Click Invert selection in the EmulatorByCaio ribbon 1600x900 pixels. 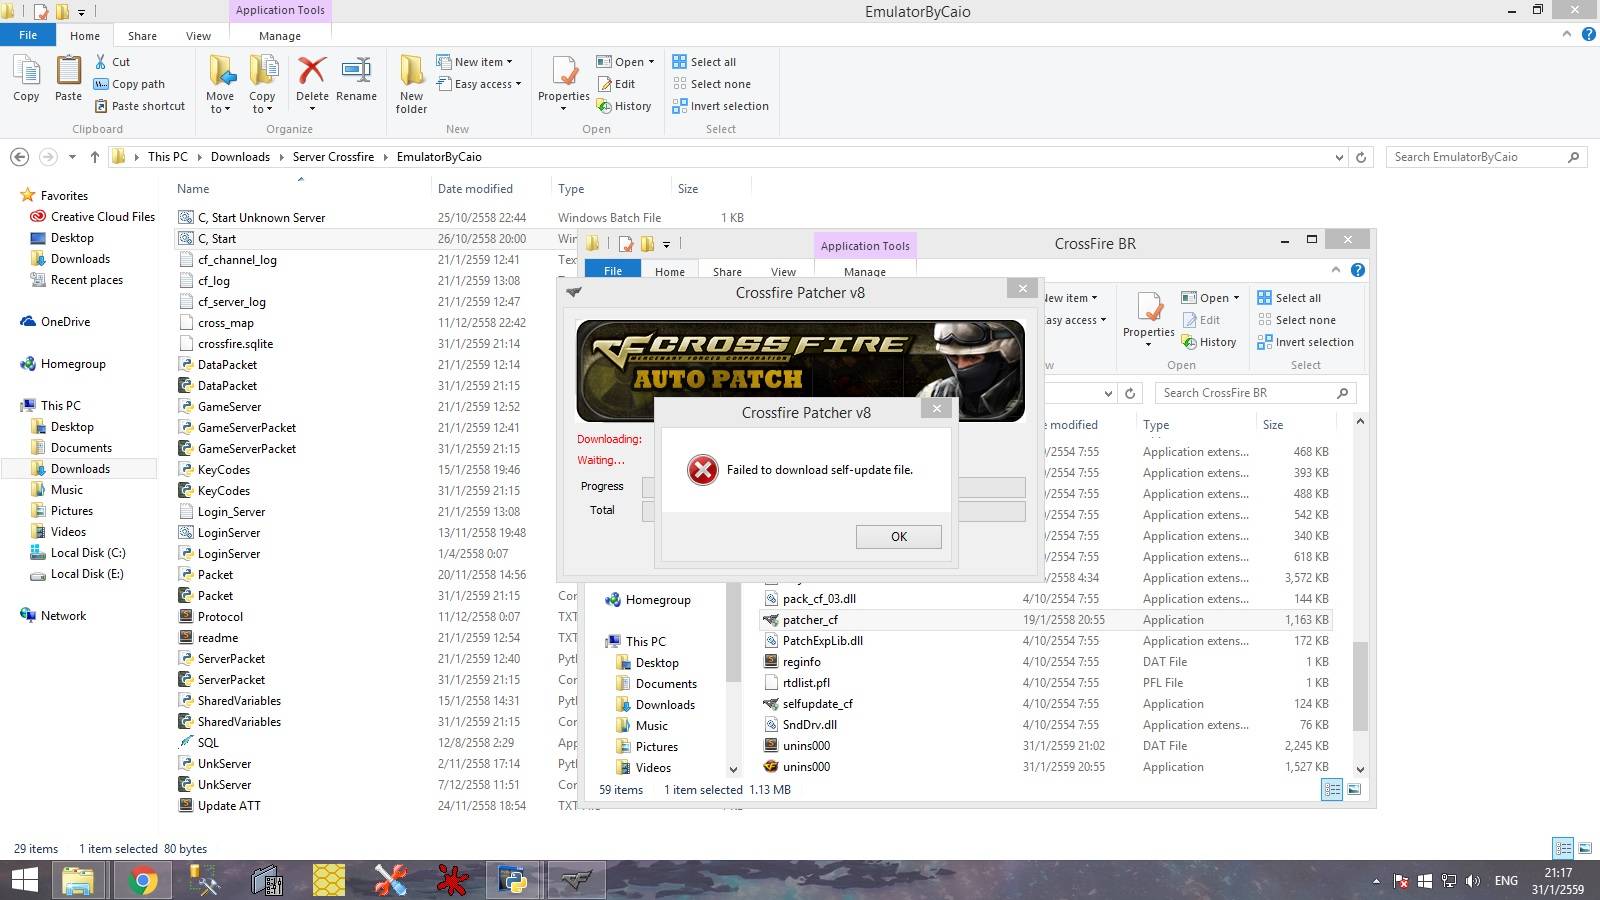720,106
